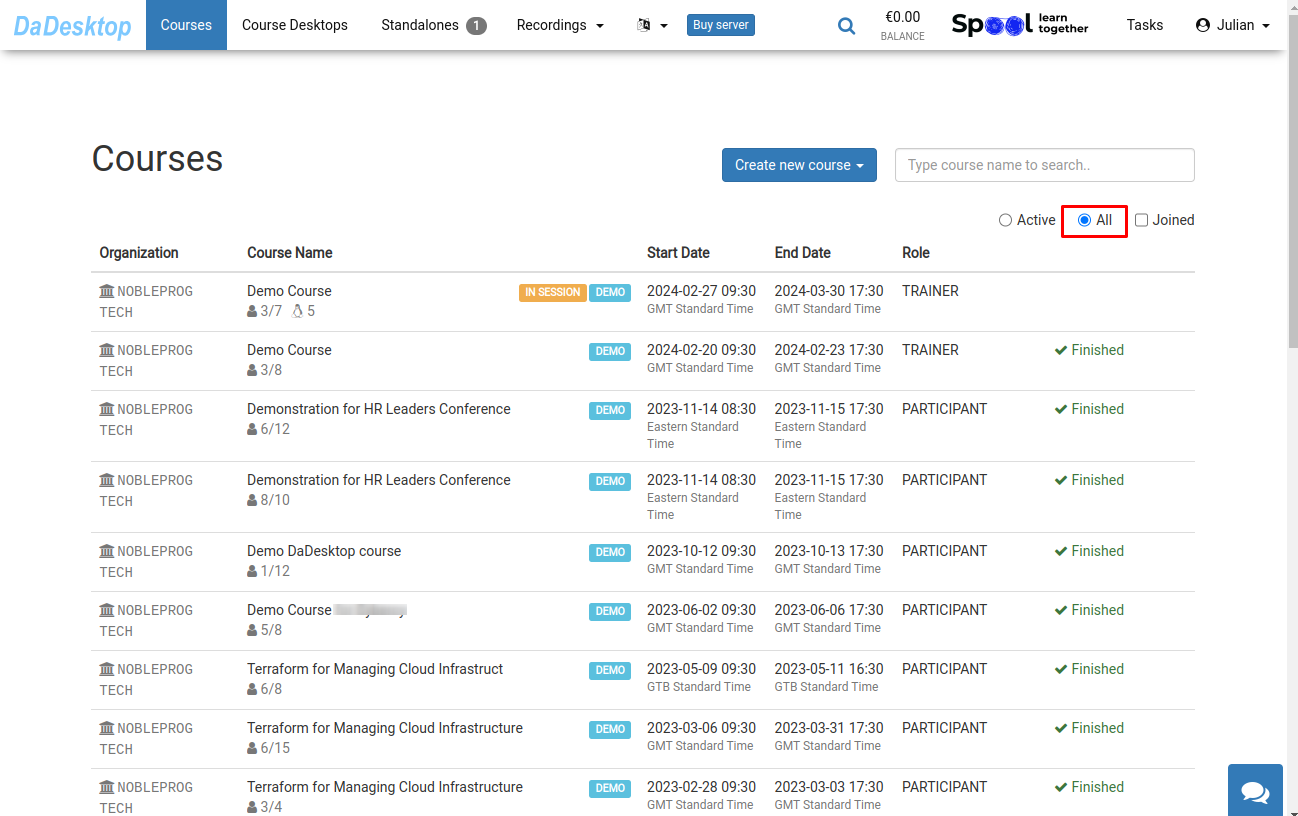The image size is (1298, 816).
Task: Open the Create new course dropdown
Action: tap(799, 165)
